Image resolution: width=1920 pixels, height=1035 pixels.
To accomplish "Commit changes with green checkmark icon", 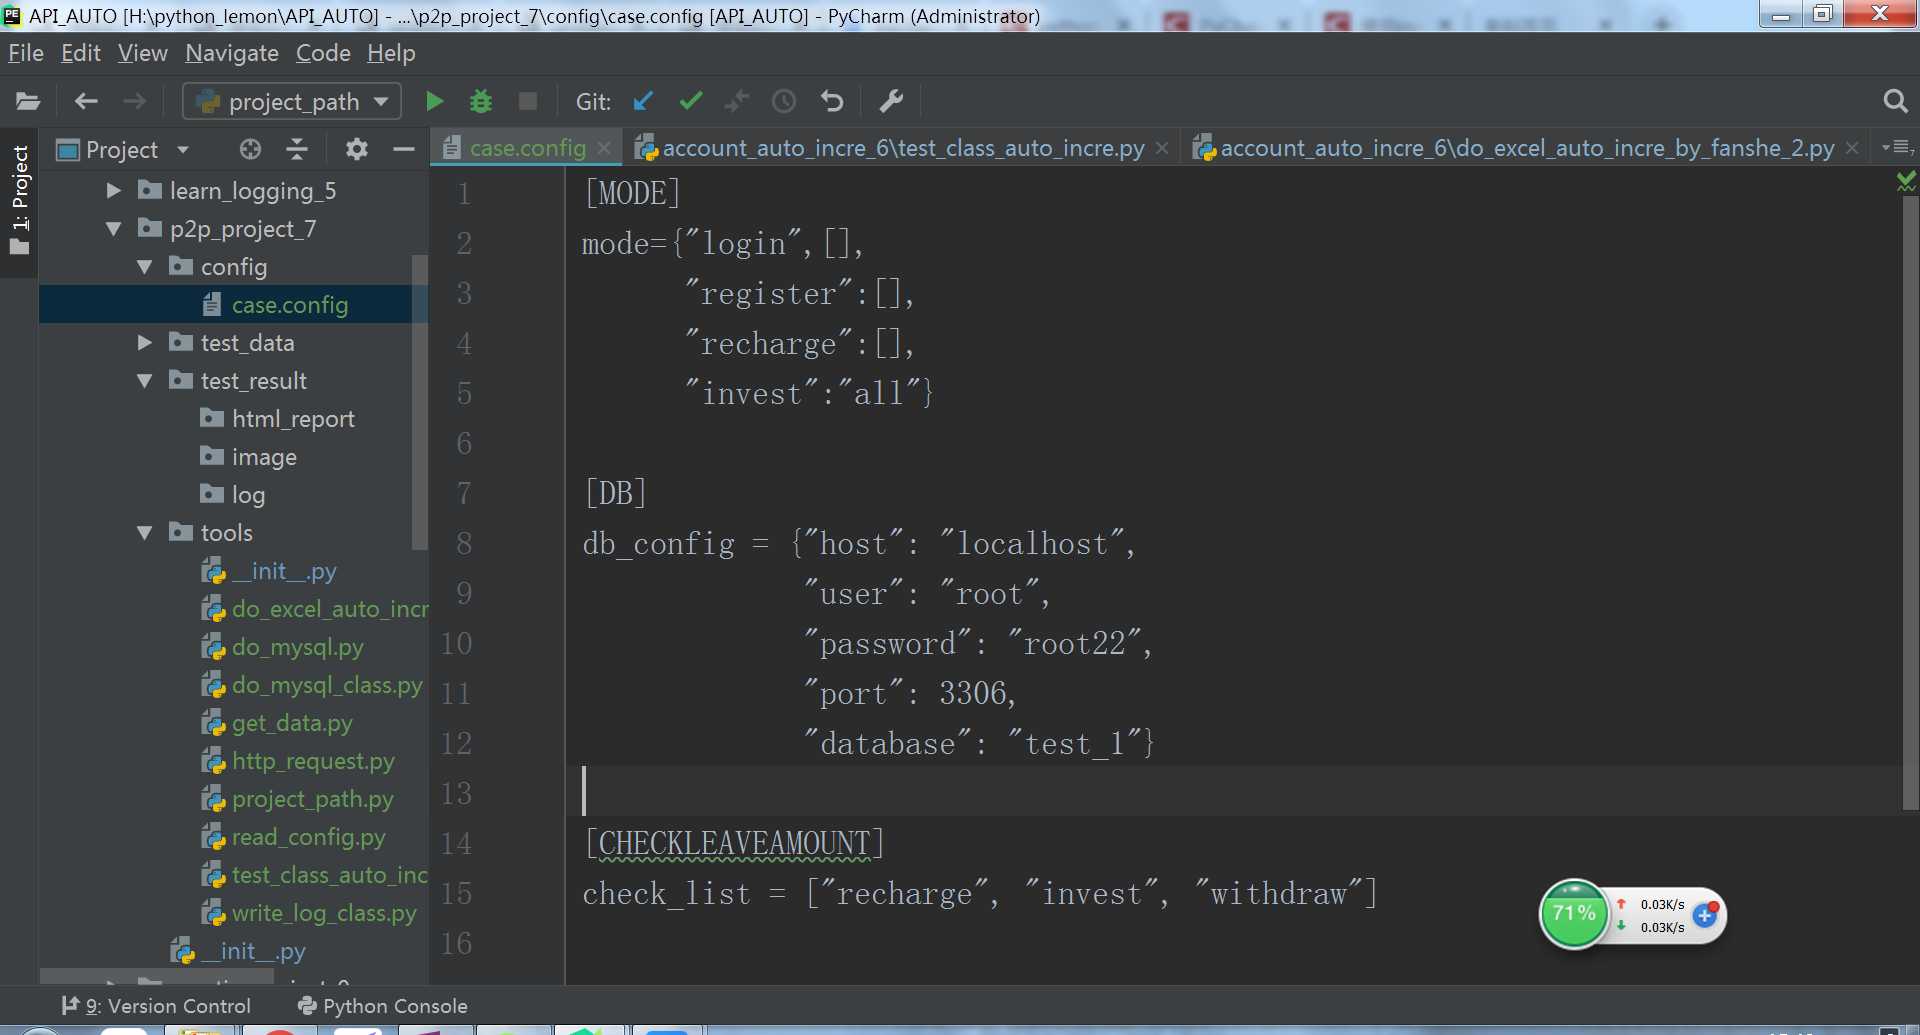I will (690, 101).
